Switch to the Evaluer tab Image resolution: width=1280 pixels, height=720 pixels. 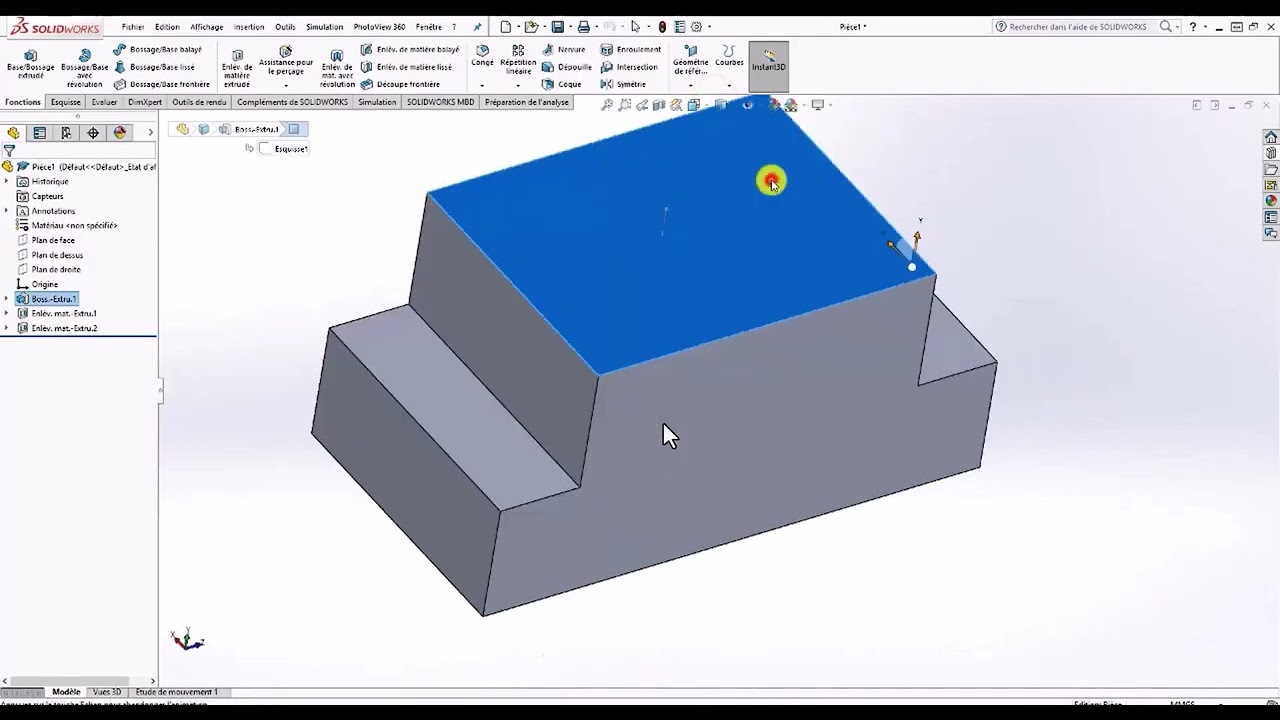click(x=104, y=102)
